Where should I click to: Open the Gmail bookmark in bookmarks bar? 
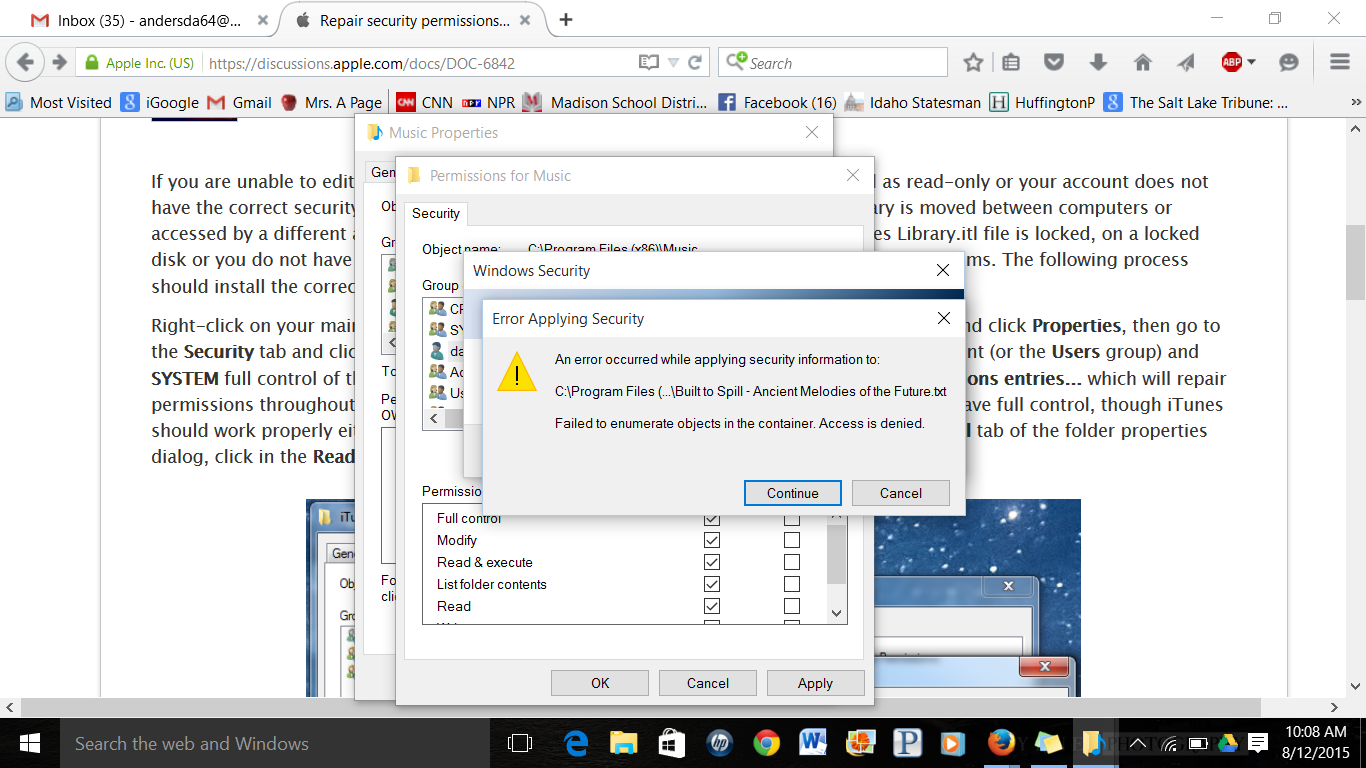tap(239, 102)
